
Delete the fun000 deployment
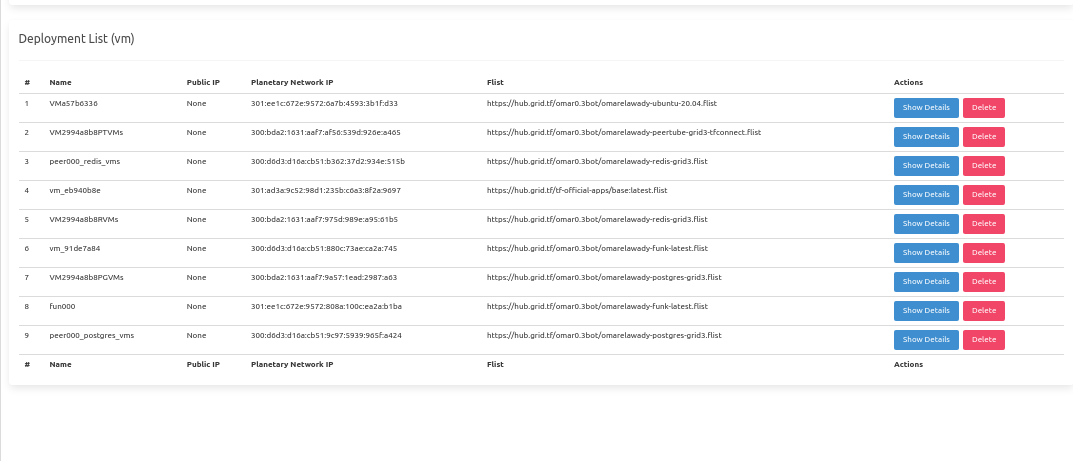tap(983, 311)
